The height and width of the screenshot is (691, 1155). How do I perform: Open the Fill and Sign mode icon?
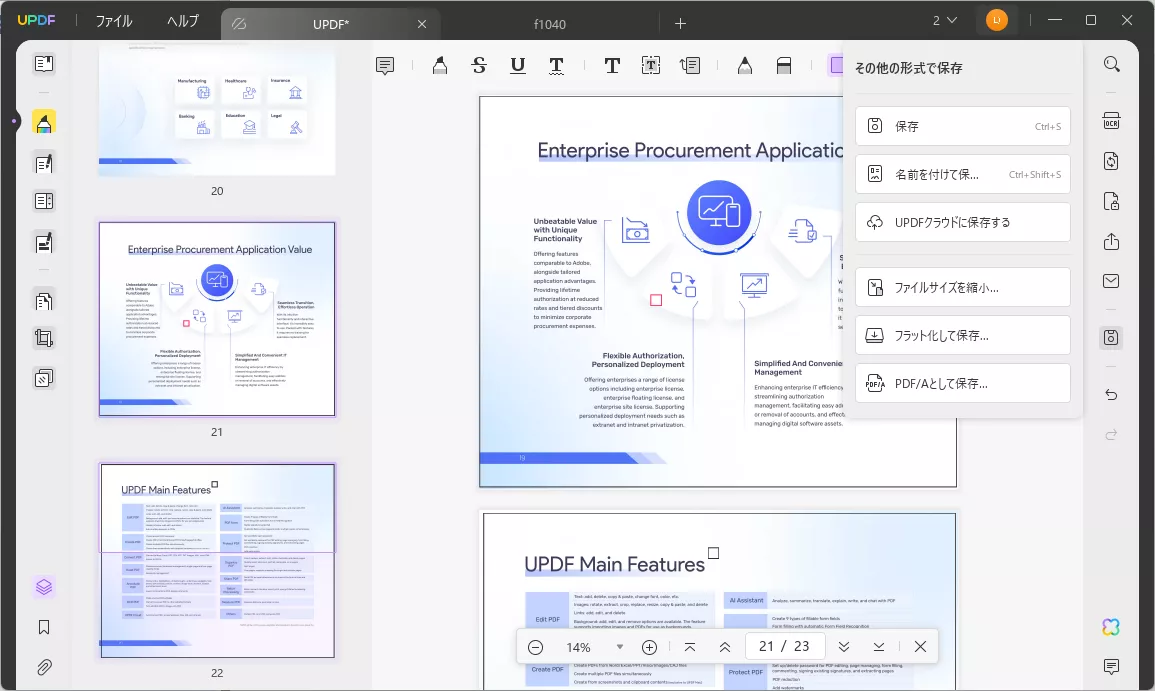coord(44,242)
